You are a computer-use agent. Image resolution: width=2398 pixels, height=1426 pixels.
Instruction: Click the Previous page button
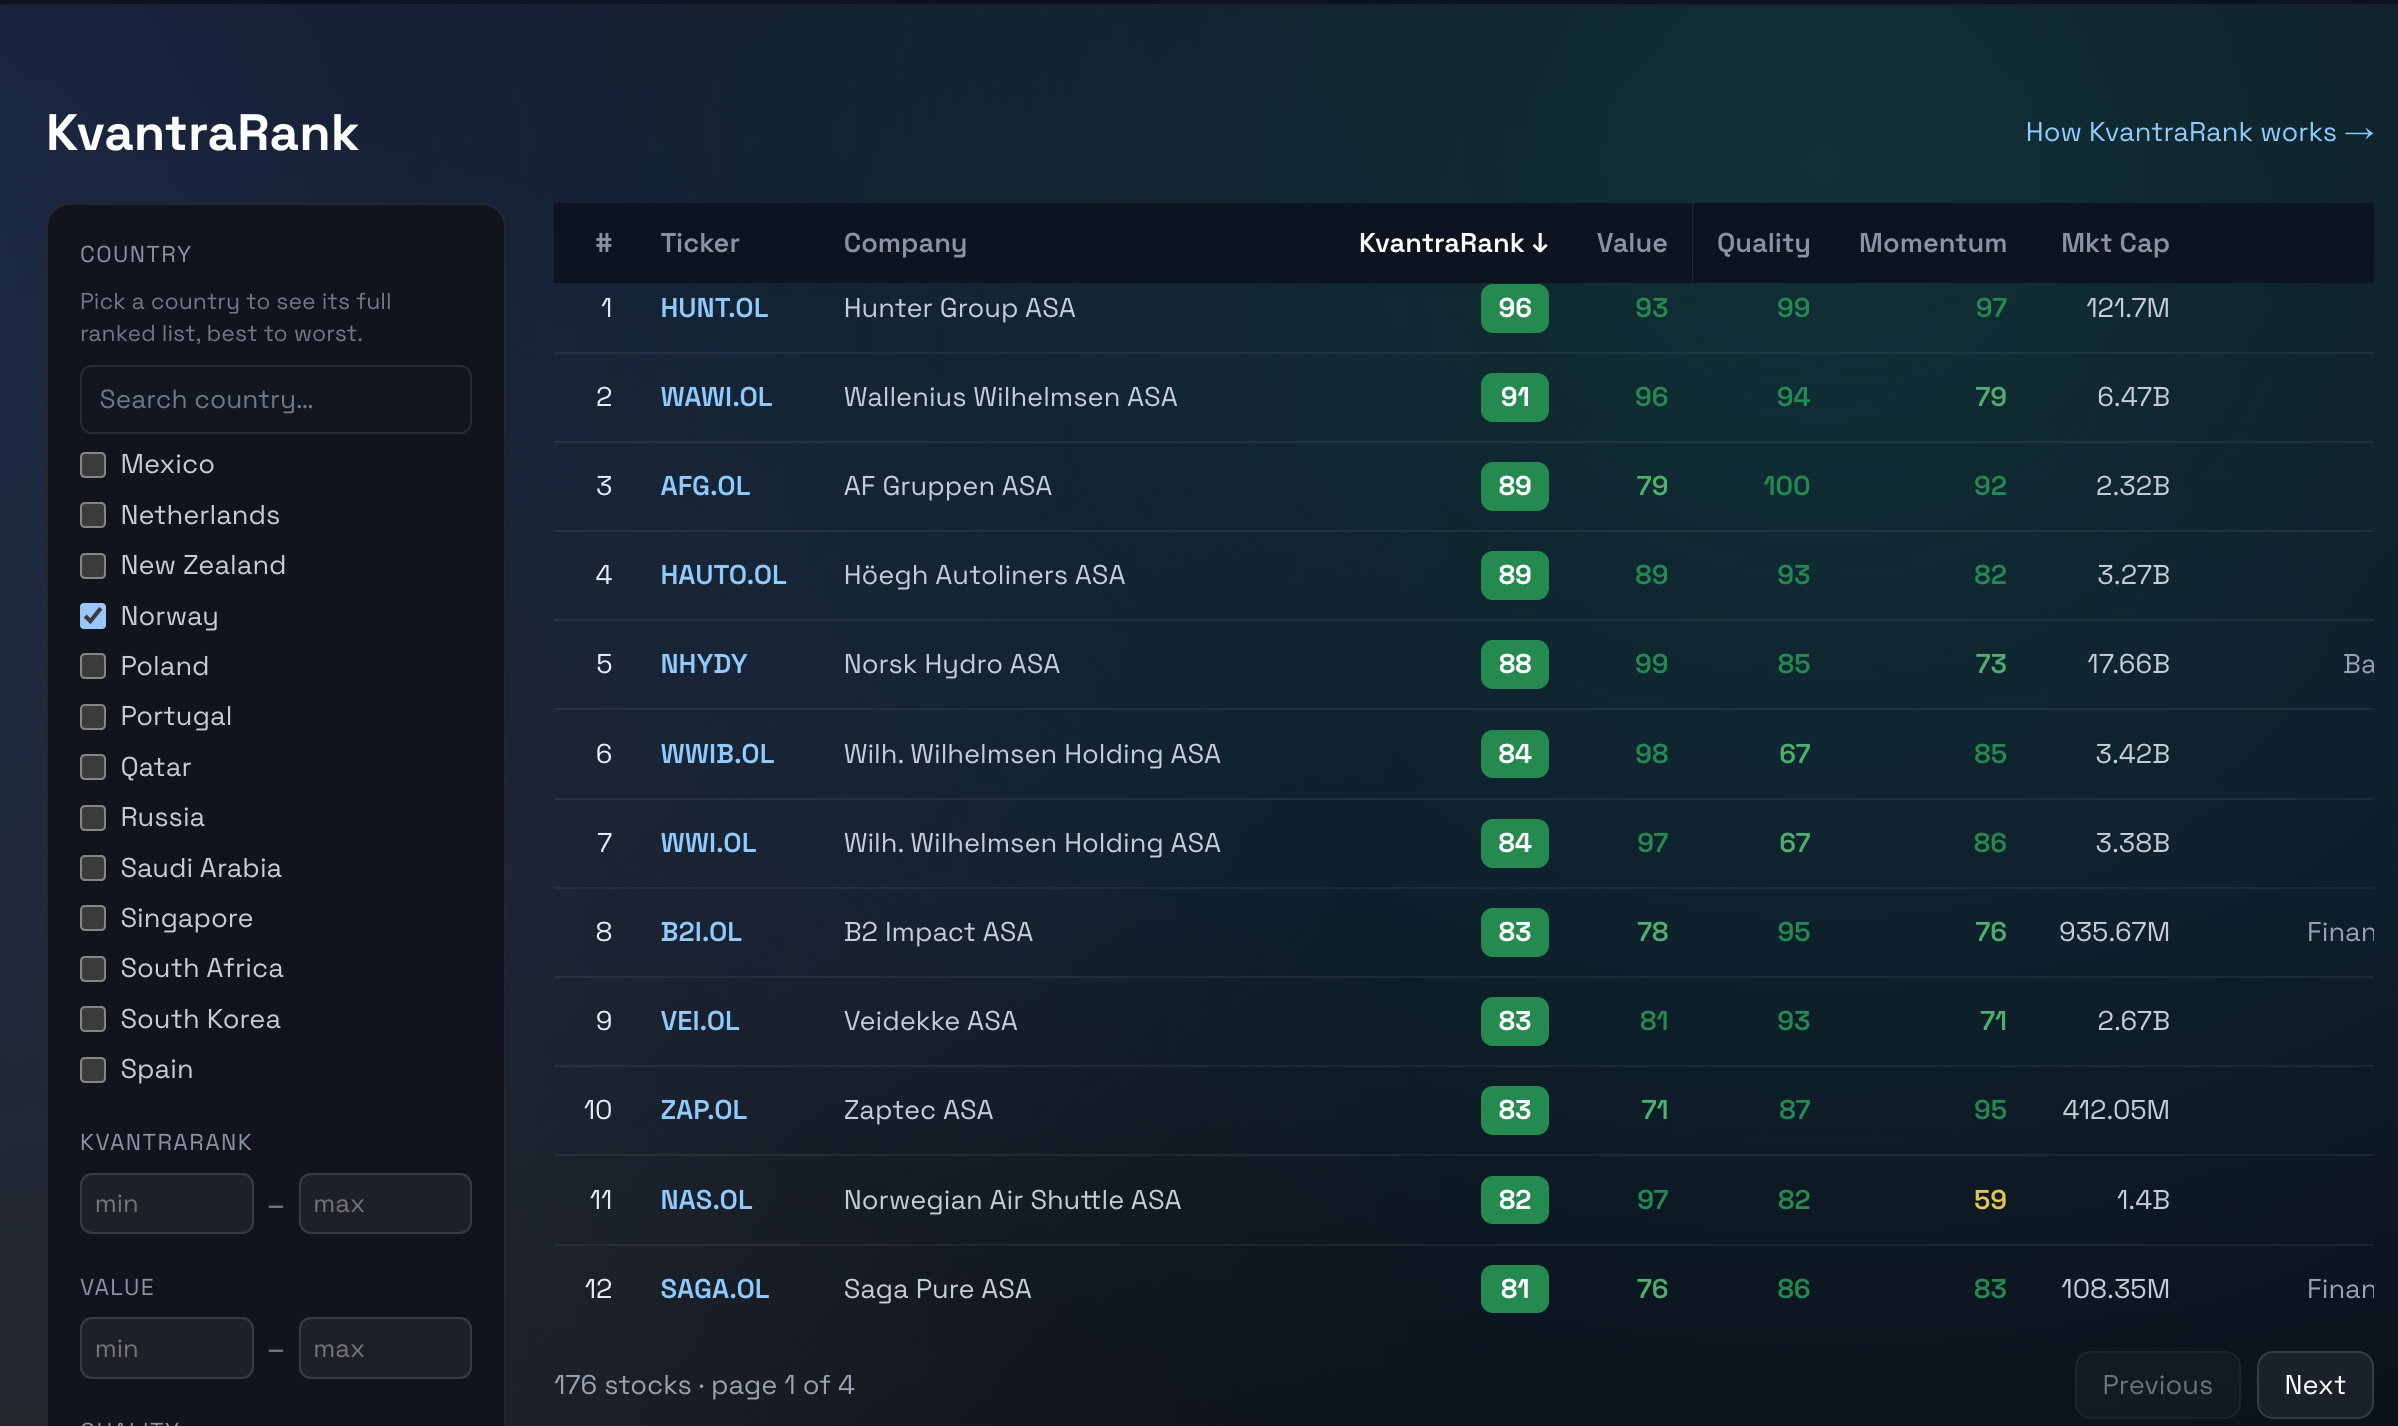2157,1385
